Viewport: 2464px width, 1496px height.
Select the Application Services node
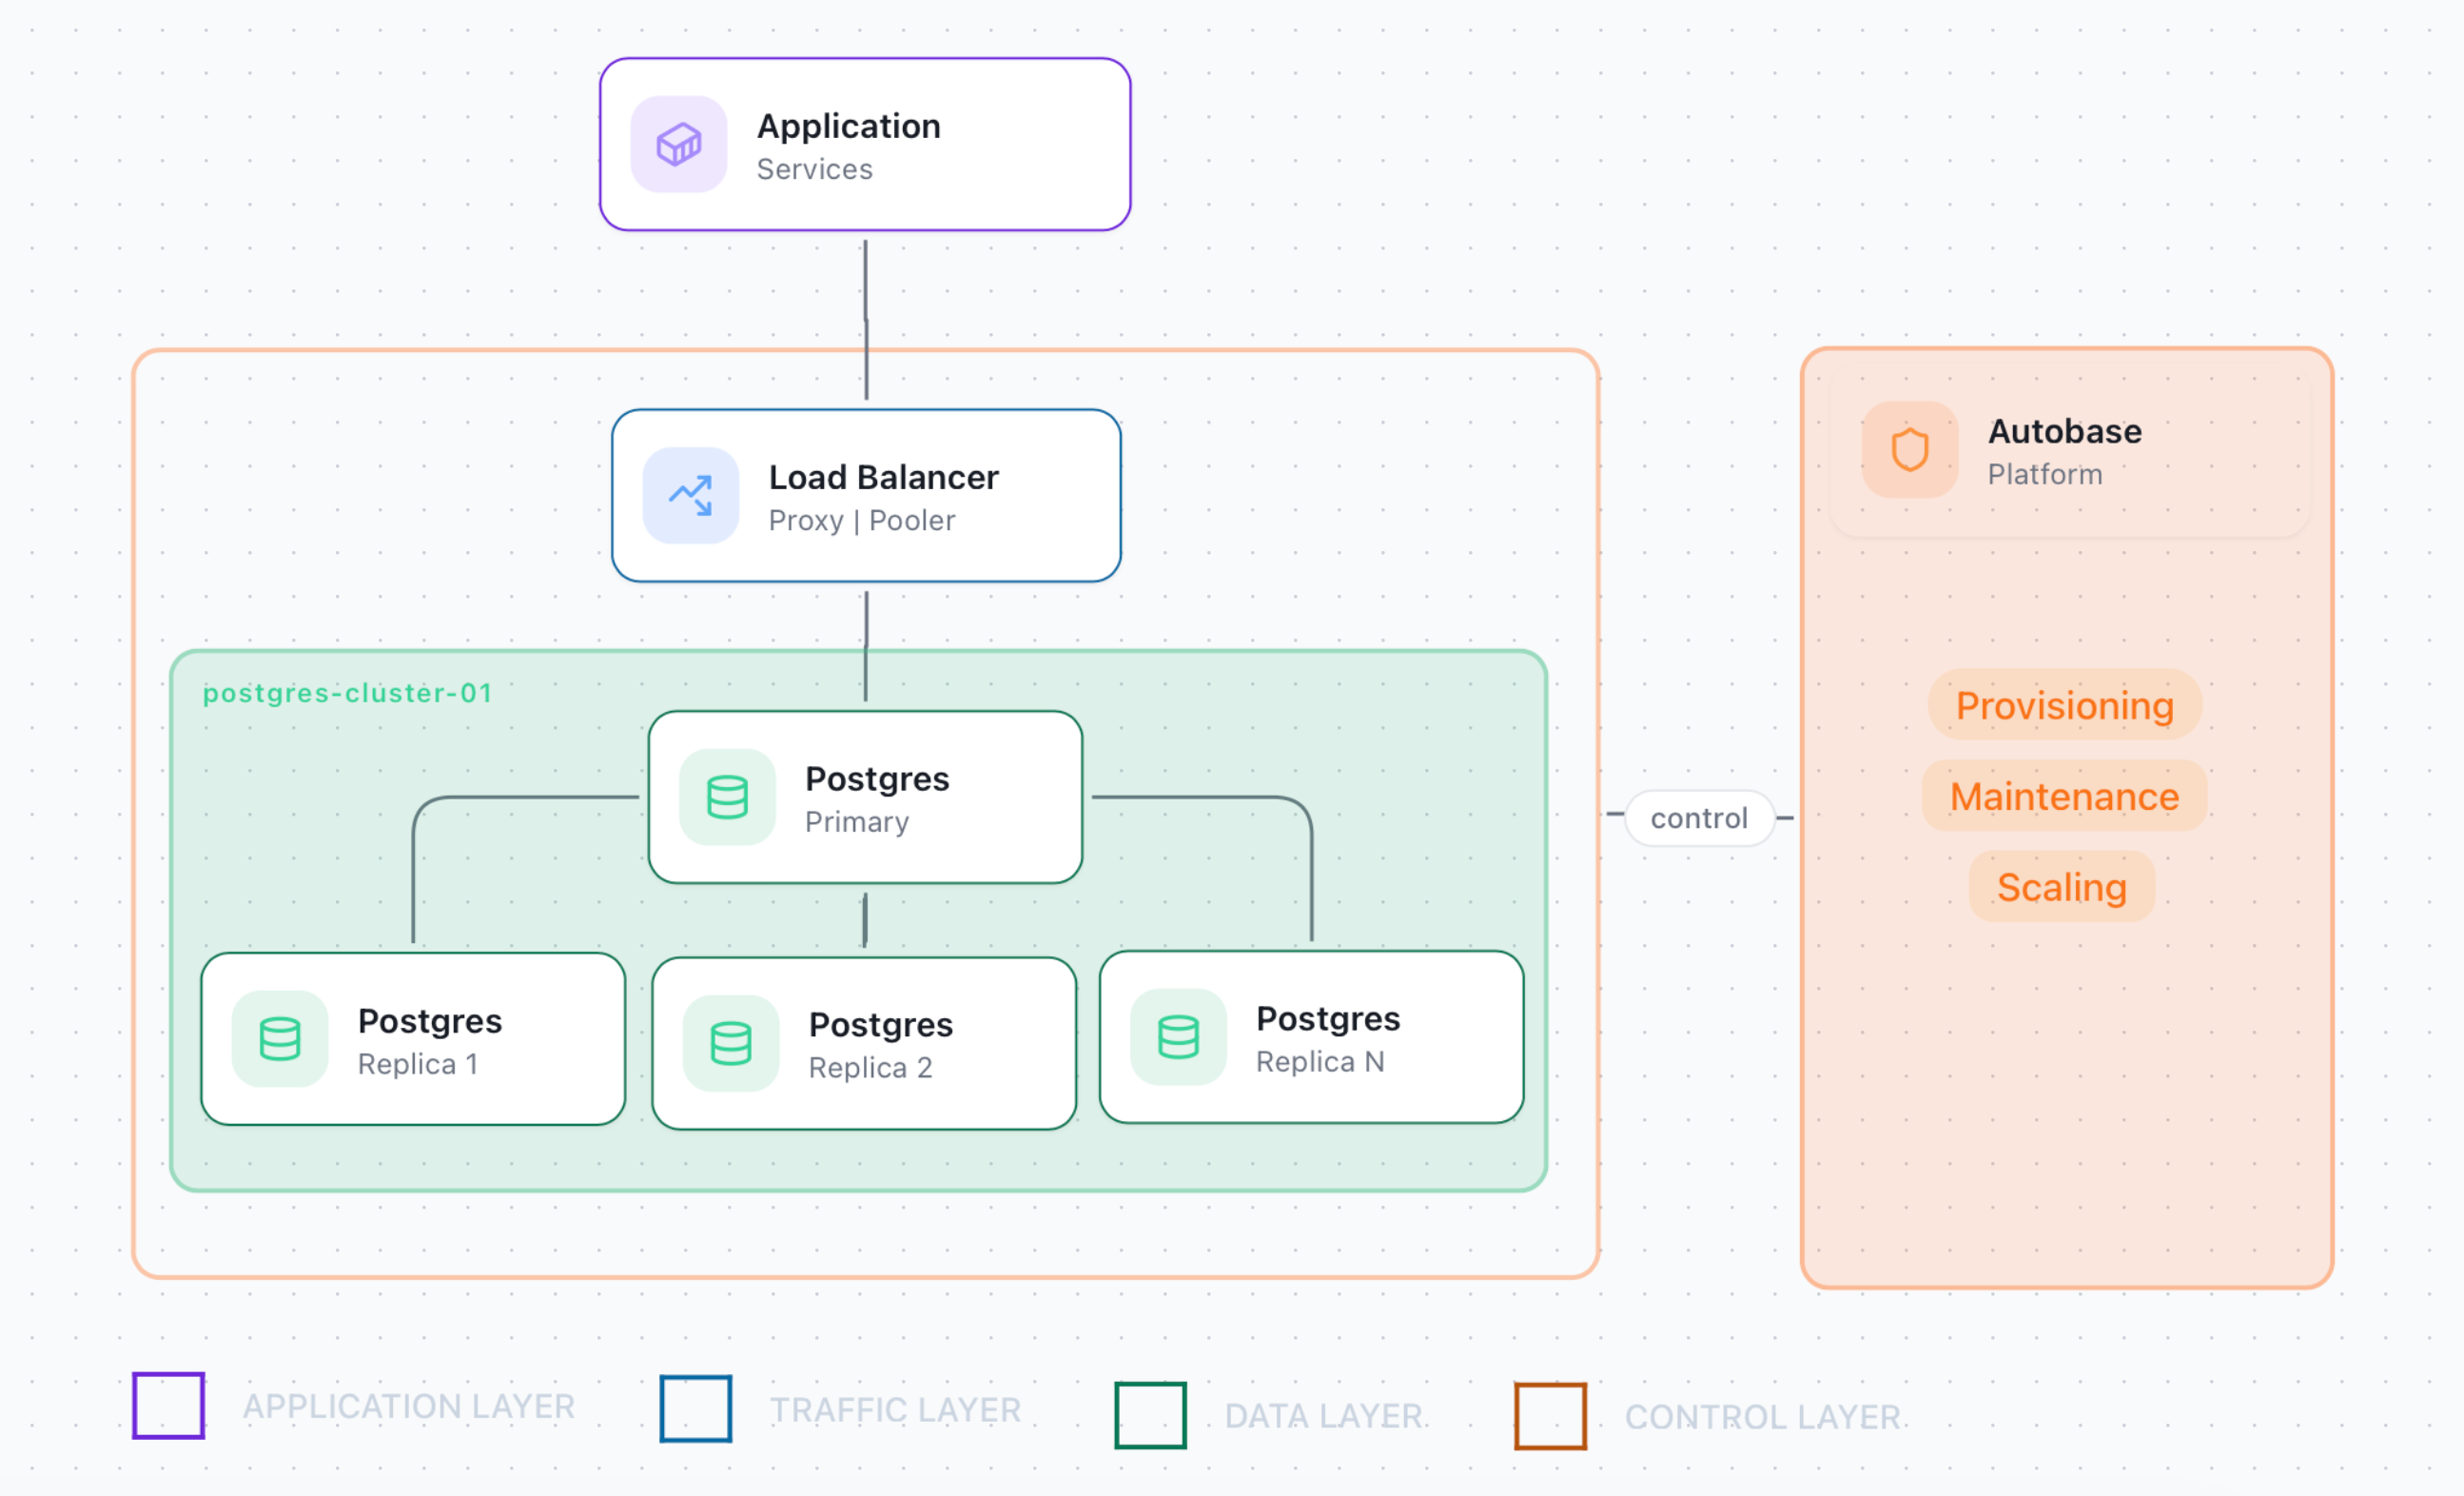[x=865, y=144]
